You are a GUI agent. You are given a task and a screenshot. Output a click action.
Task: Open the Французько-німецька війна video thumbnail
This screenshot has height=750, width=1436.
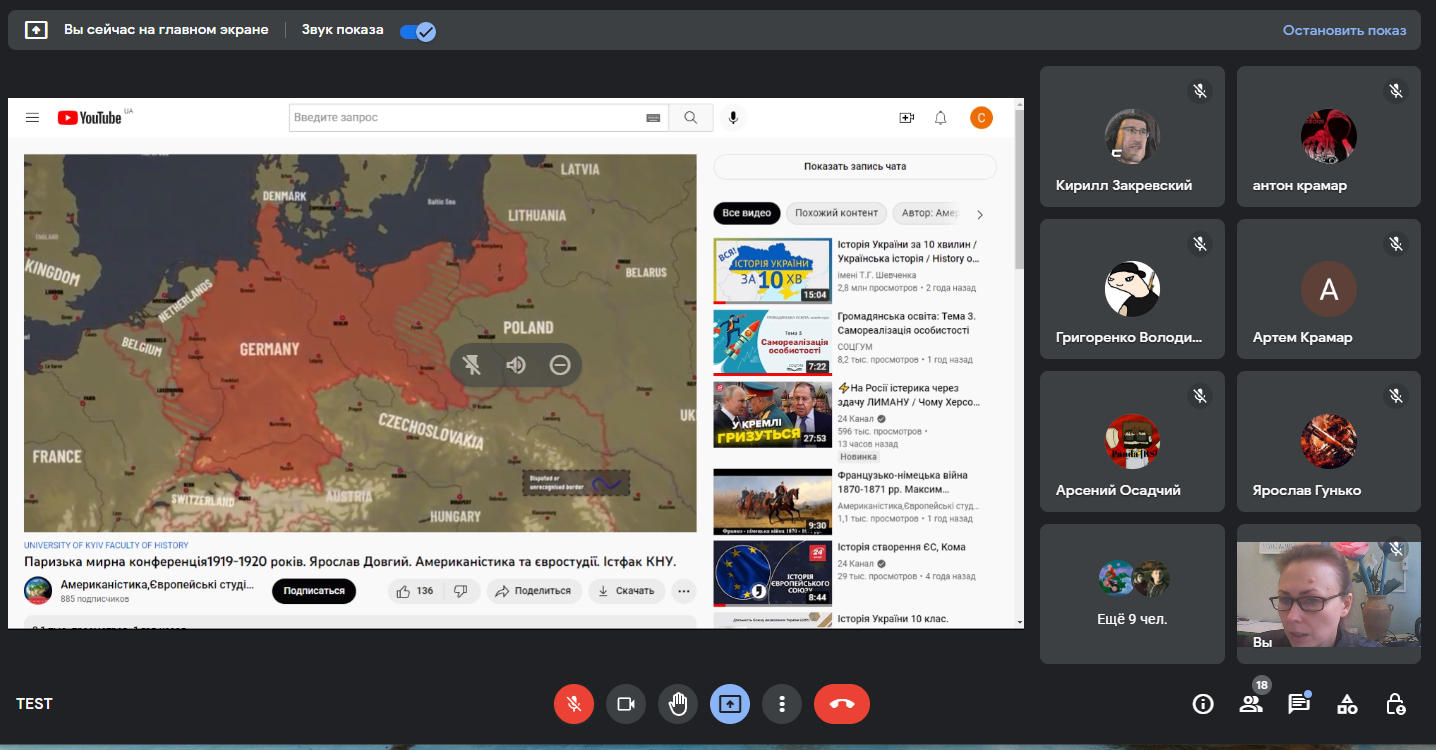[772, 502]
